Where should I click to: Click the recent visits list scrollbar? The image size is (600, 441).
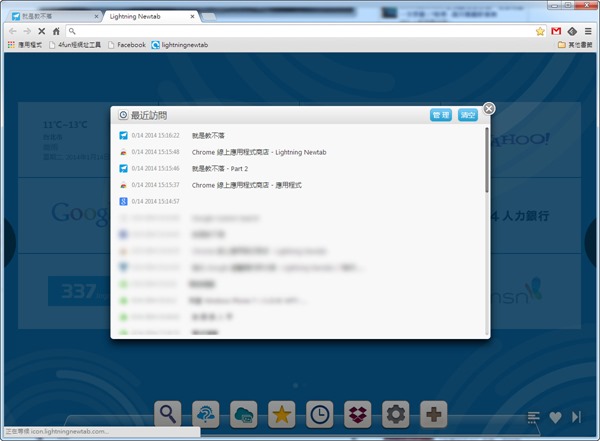[487, 160]
